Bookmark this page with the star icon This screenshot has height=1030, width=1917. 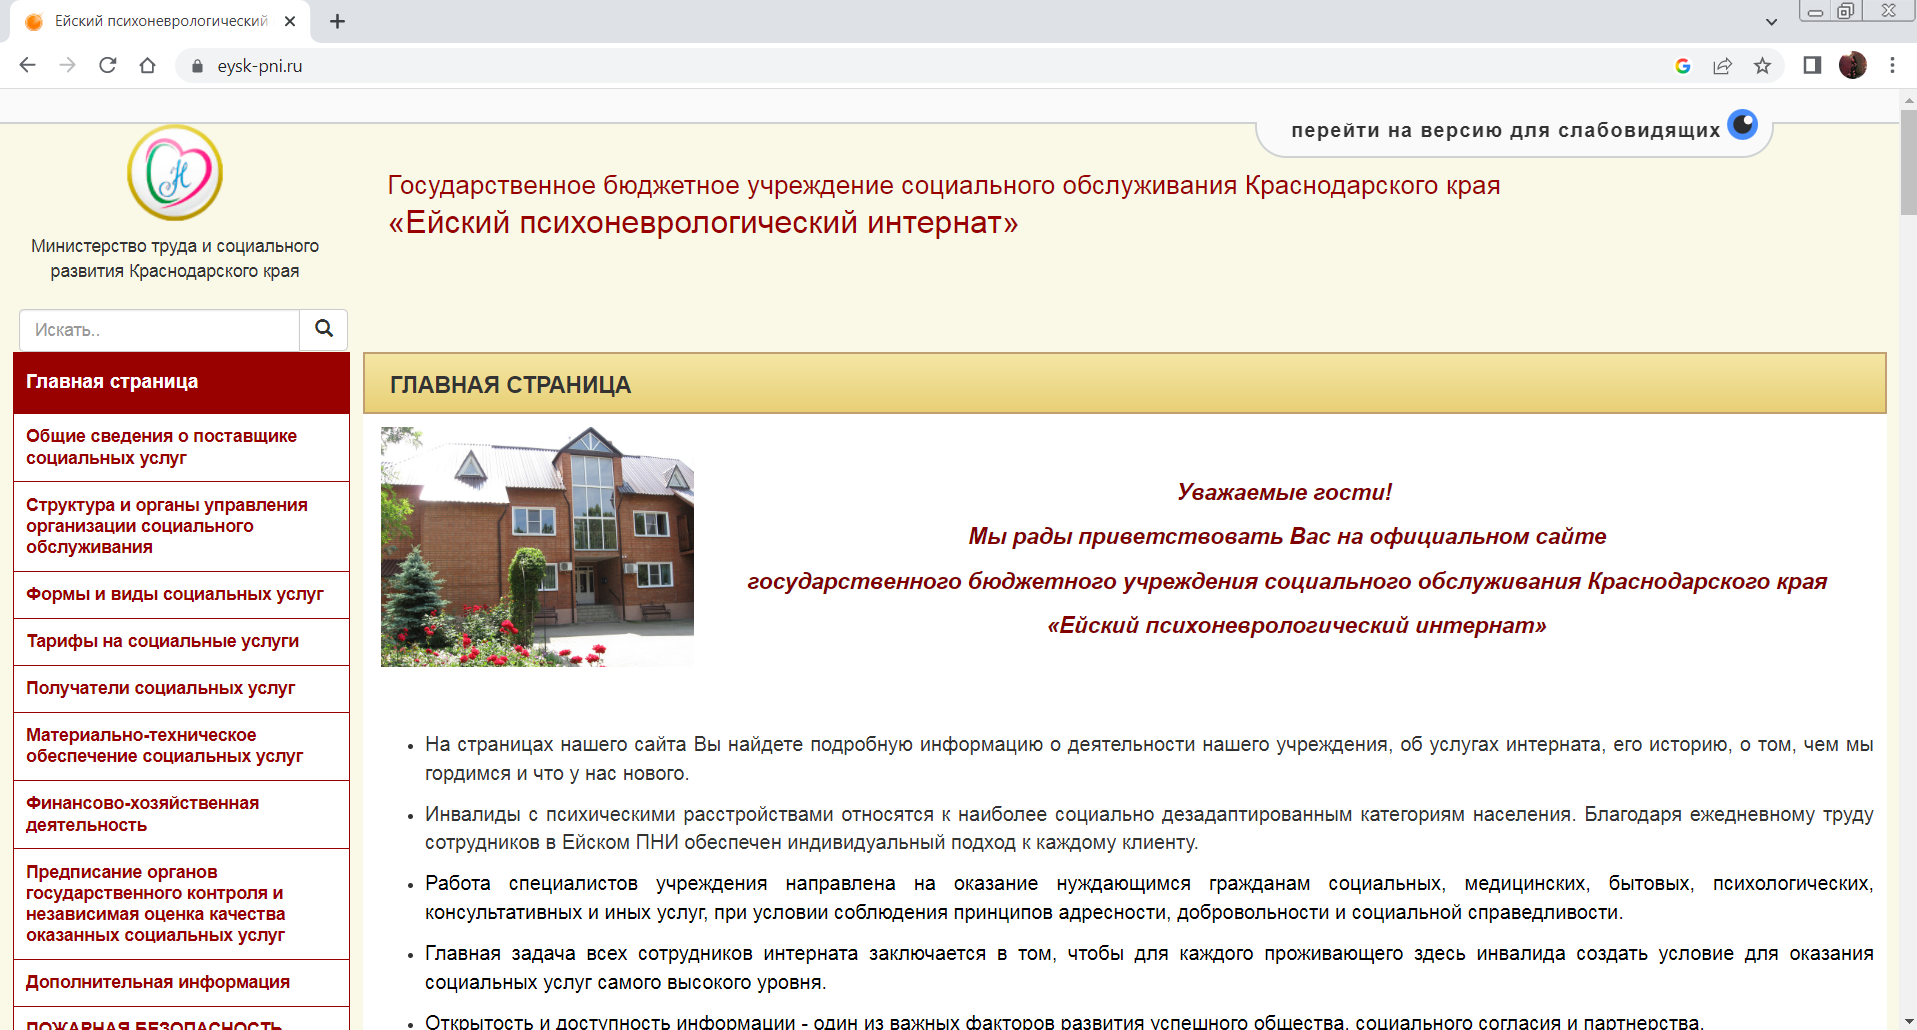tap(1762, 66)
